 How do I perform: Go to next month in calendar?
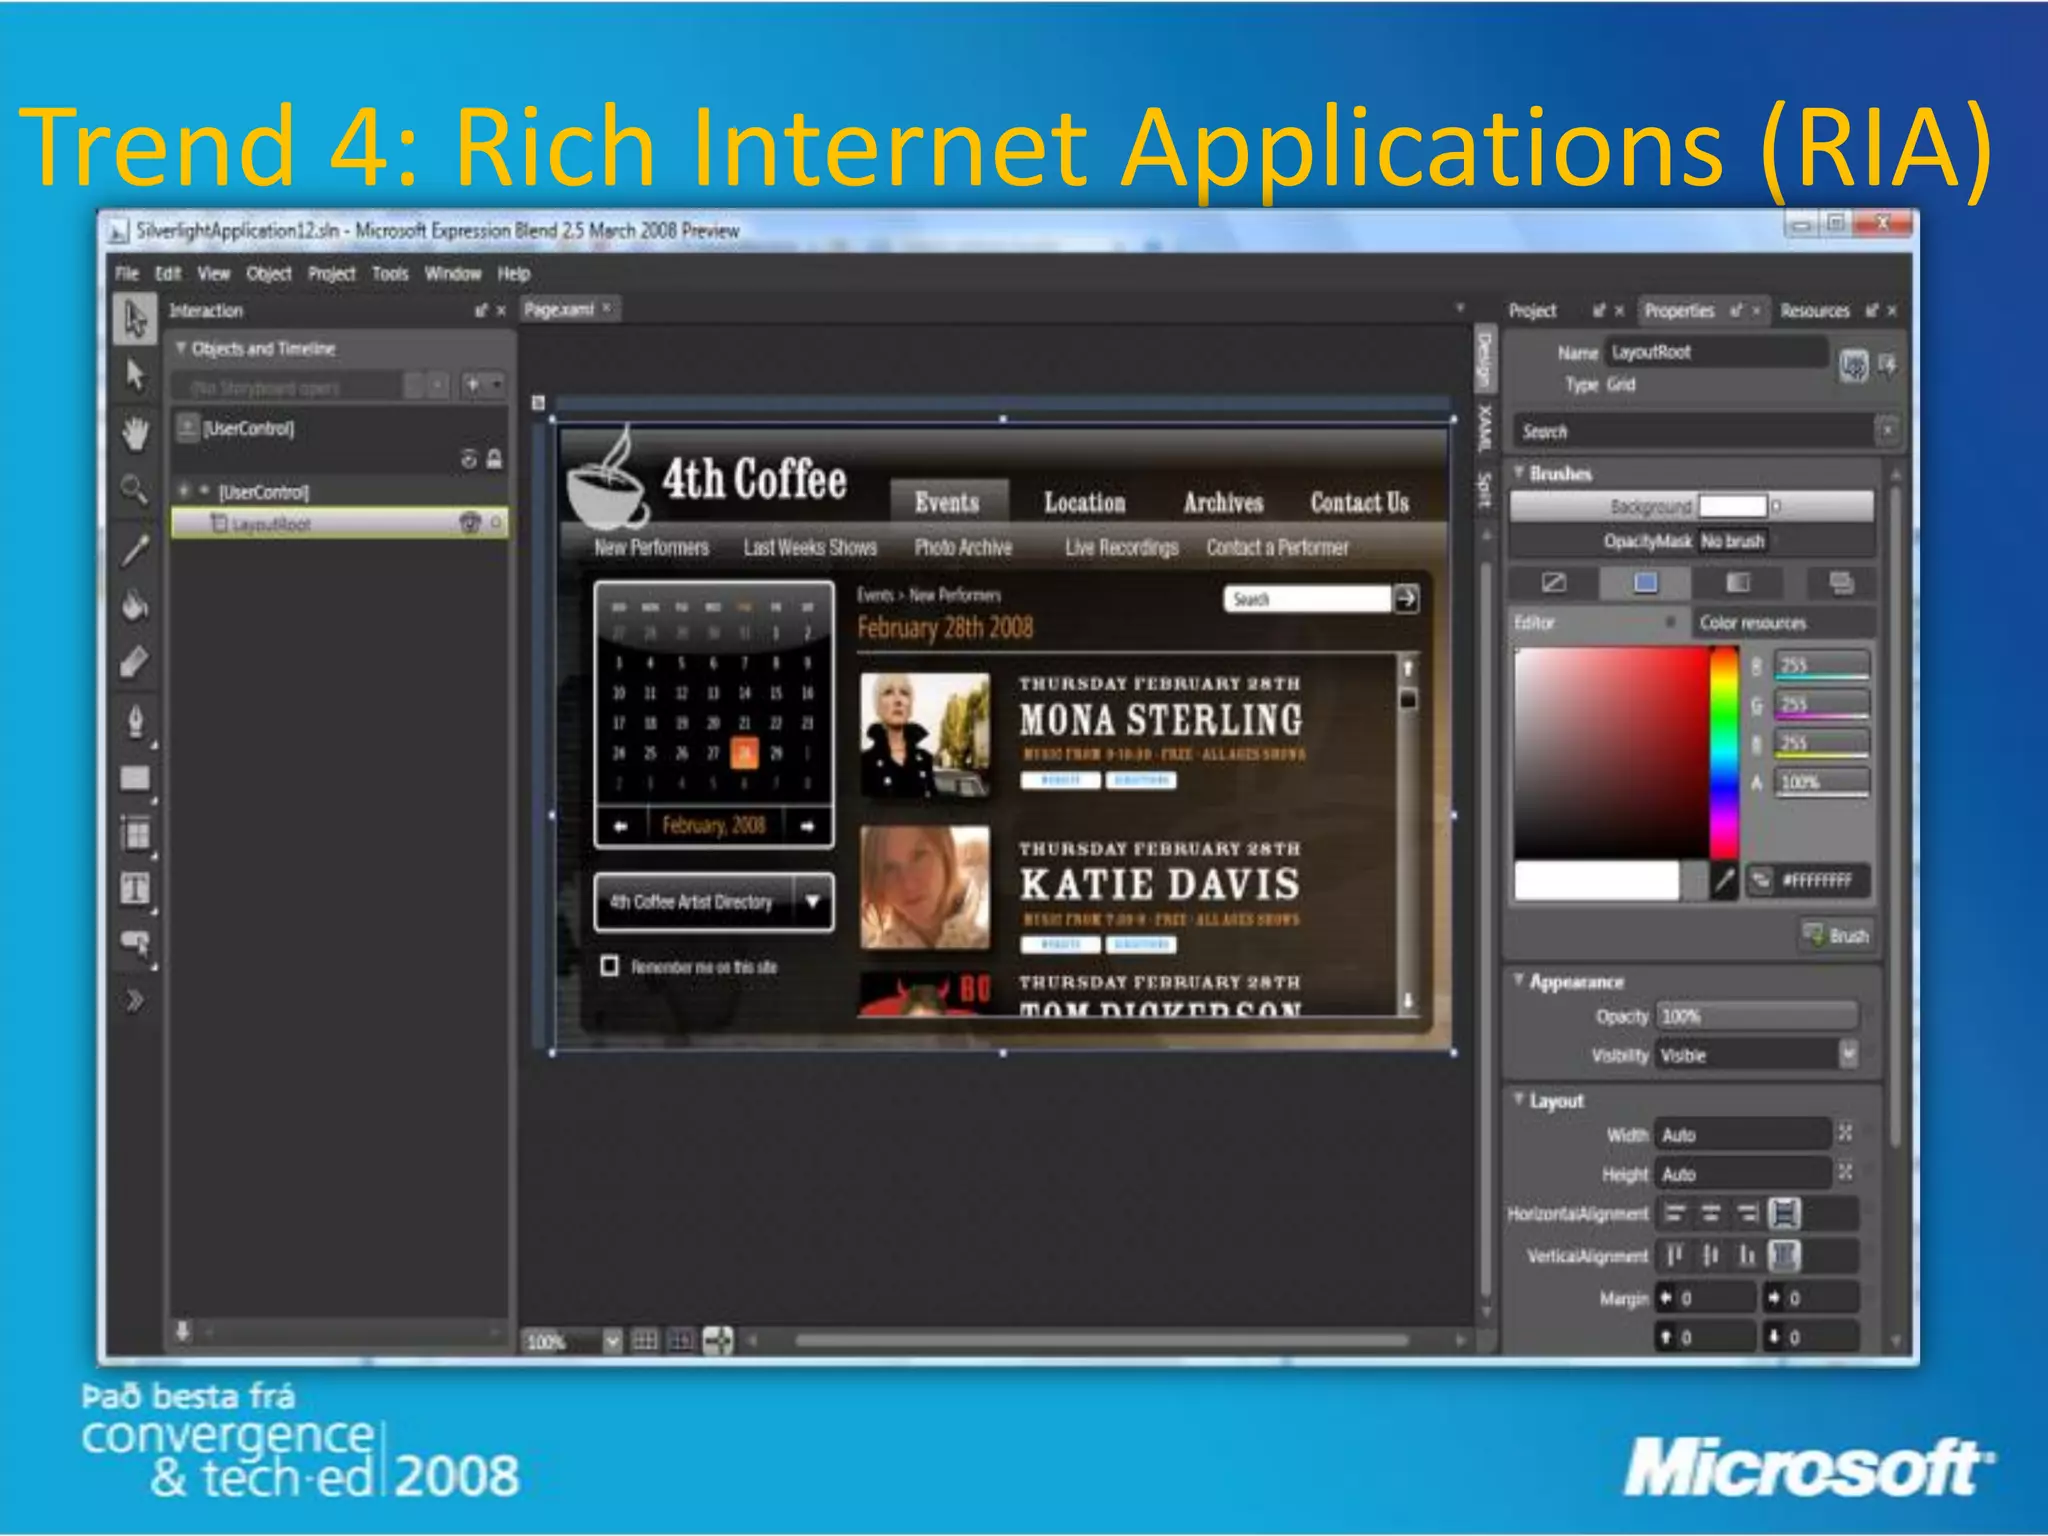(x=807, y=826)
